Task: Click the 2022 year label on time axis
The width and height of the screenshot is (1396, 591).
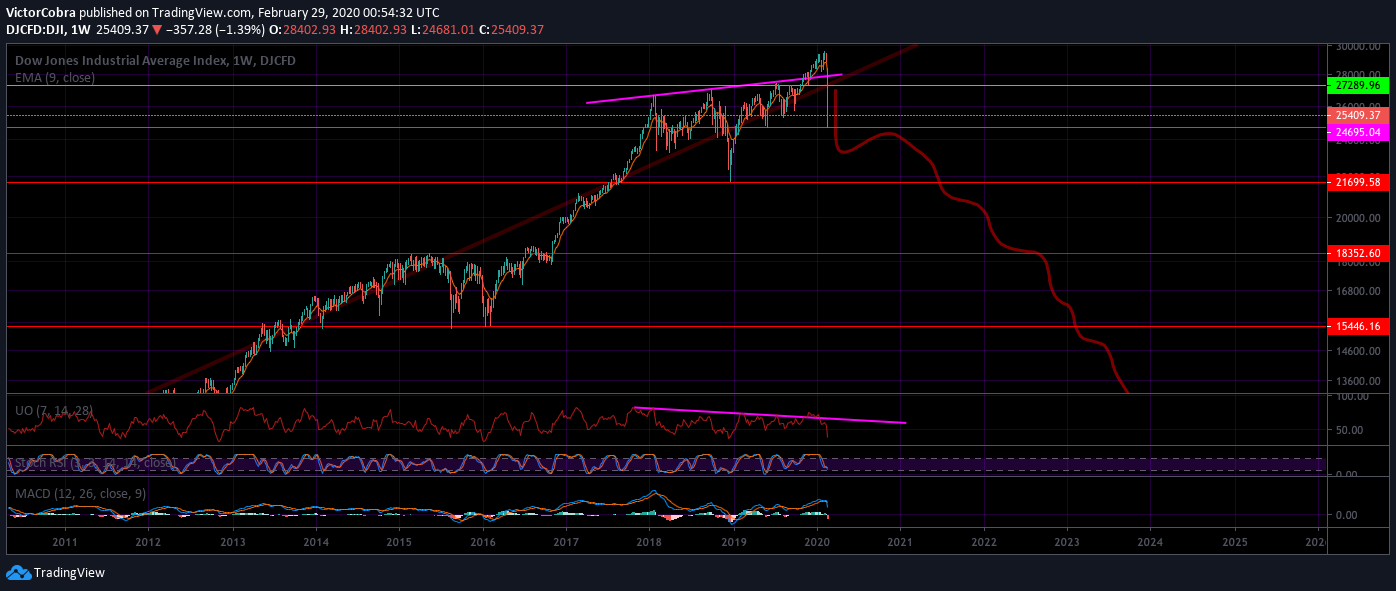Action: pyautogui.click(x=984, y=542)
